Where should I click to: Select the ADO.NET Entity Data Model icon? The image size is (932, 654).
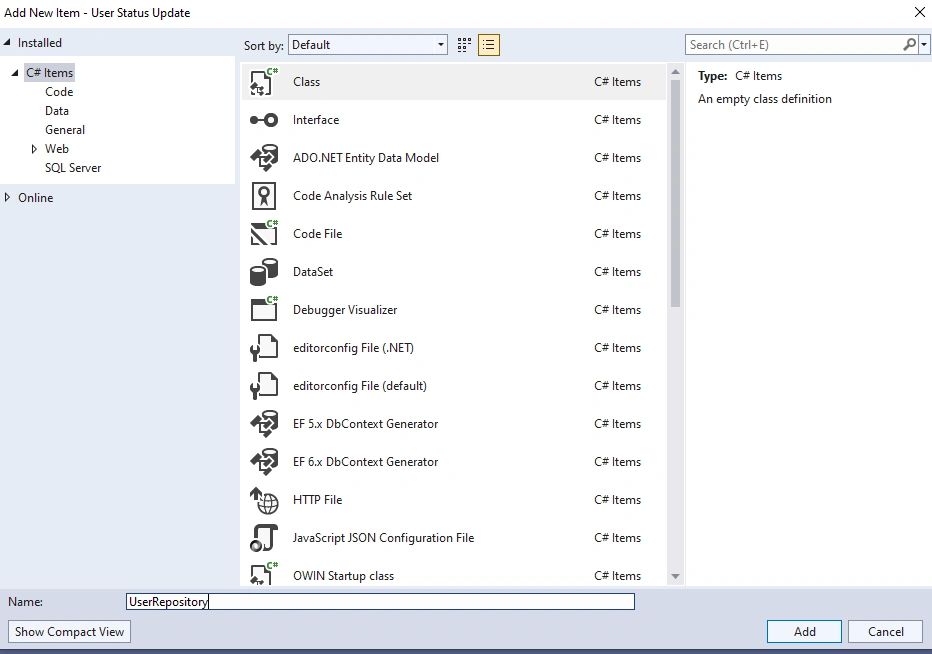(x=264, y=158)
